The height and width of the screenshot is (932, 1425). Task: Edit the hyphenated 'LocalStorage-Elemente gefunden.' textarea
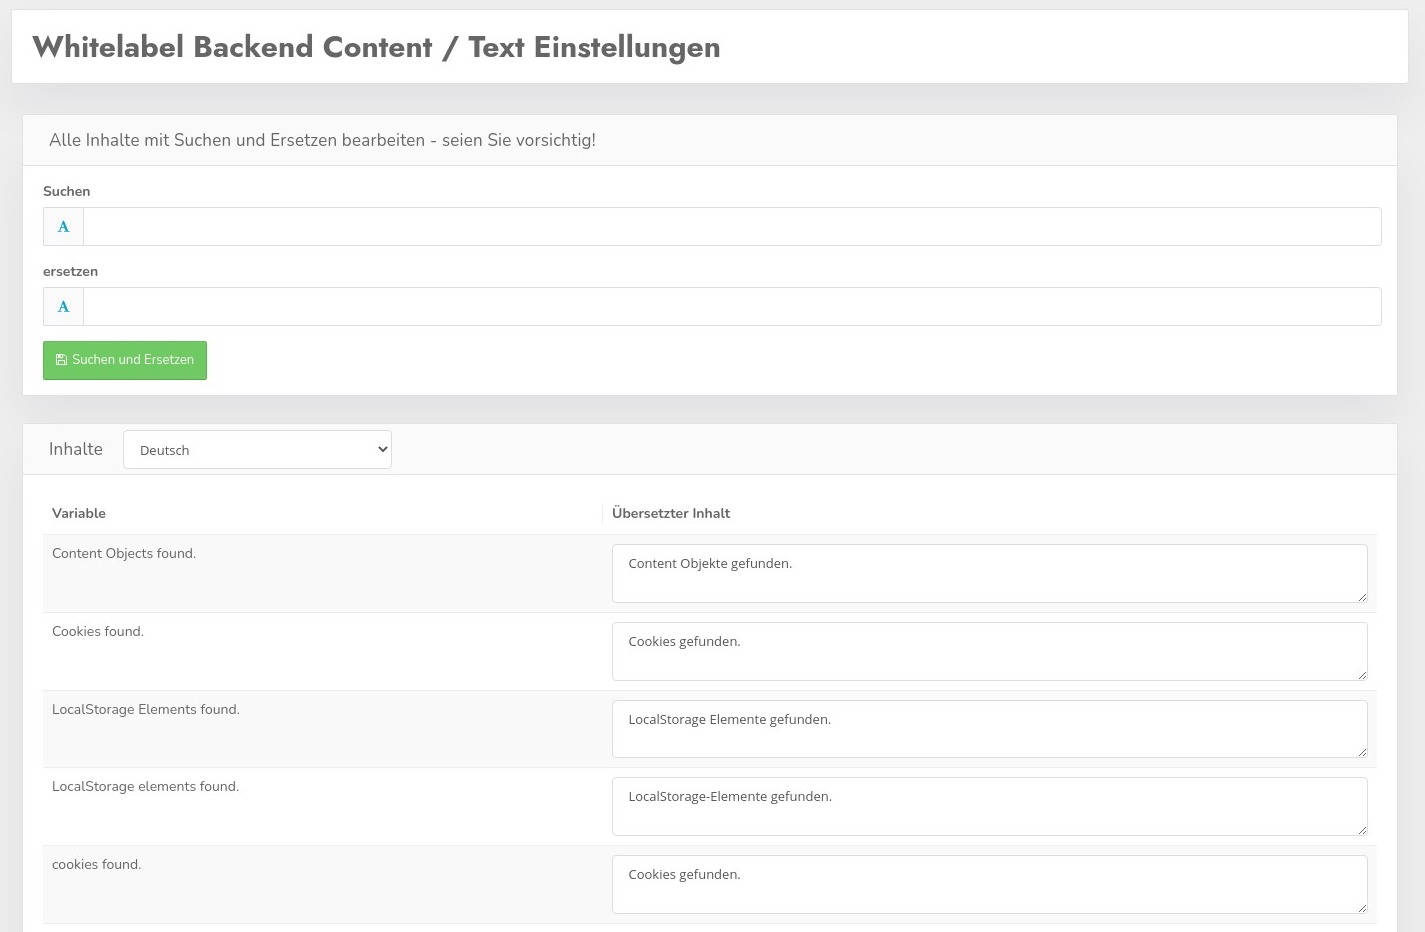point(988,806)
